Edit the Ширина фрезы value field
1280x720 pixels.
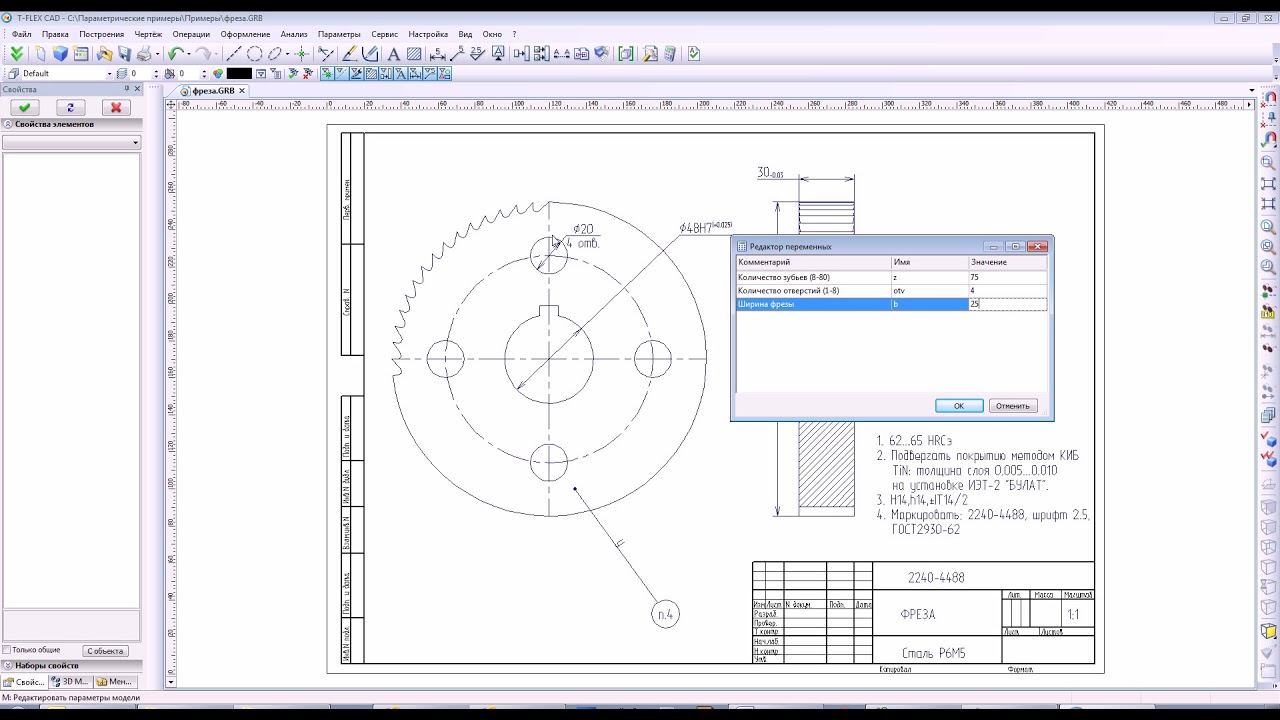coord(1008,304)
